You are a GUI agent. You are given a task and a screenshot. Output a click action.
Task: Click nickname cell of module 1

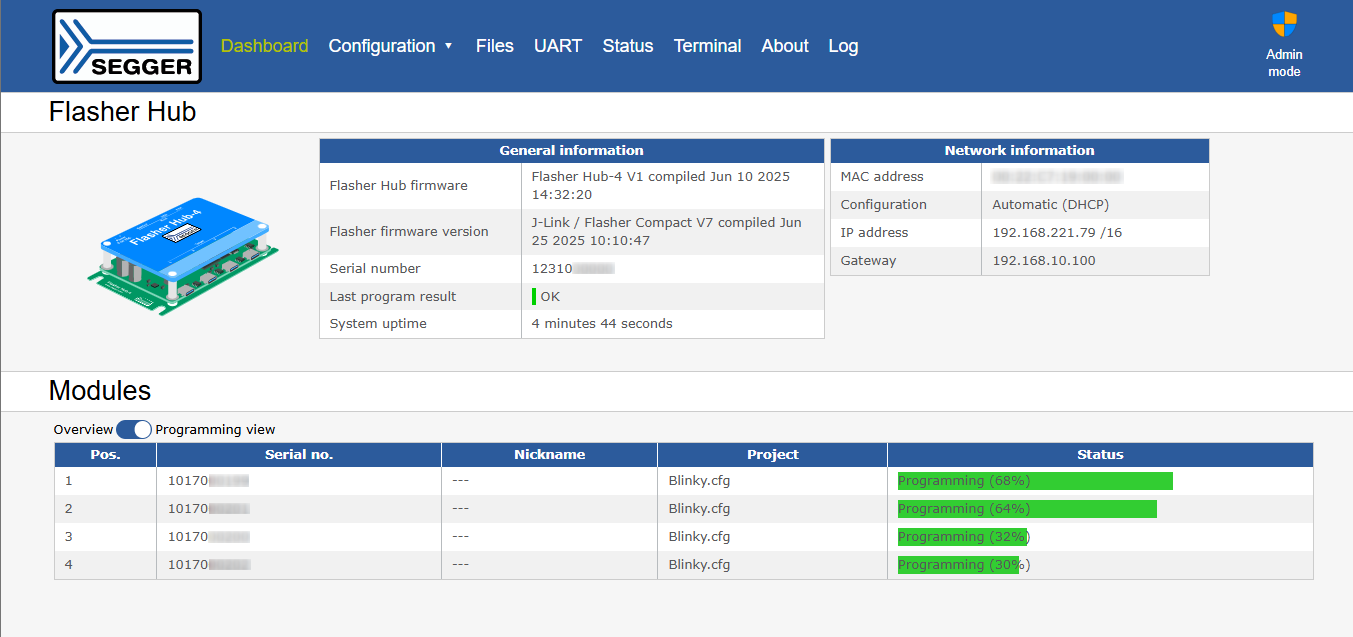click(549, 481)
